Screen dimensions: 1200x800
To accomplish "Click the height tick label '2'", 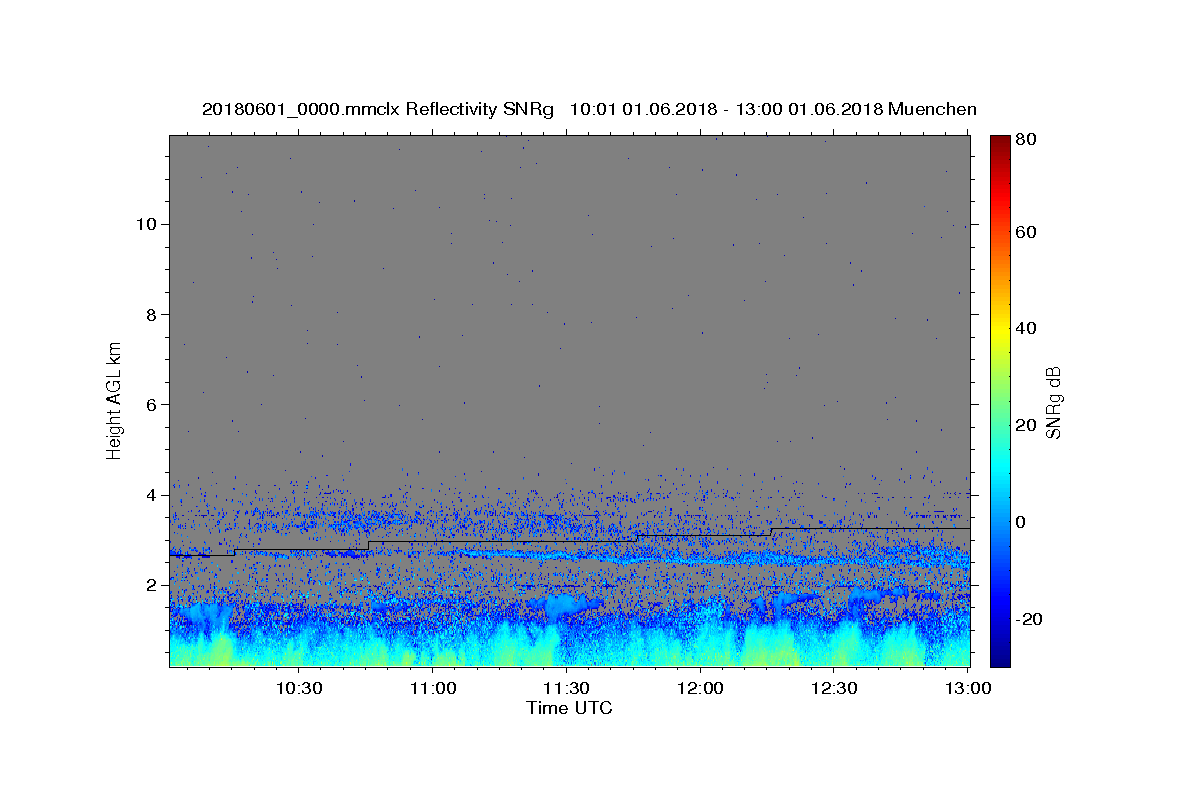I will click(153, 585).
